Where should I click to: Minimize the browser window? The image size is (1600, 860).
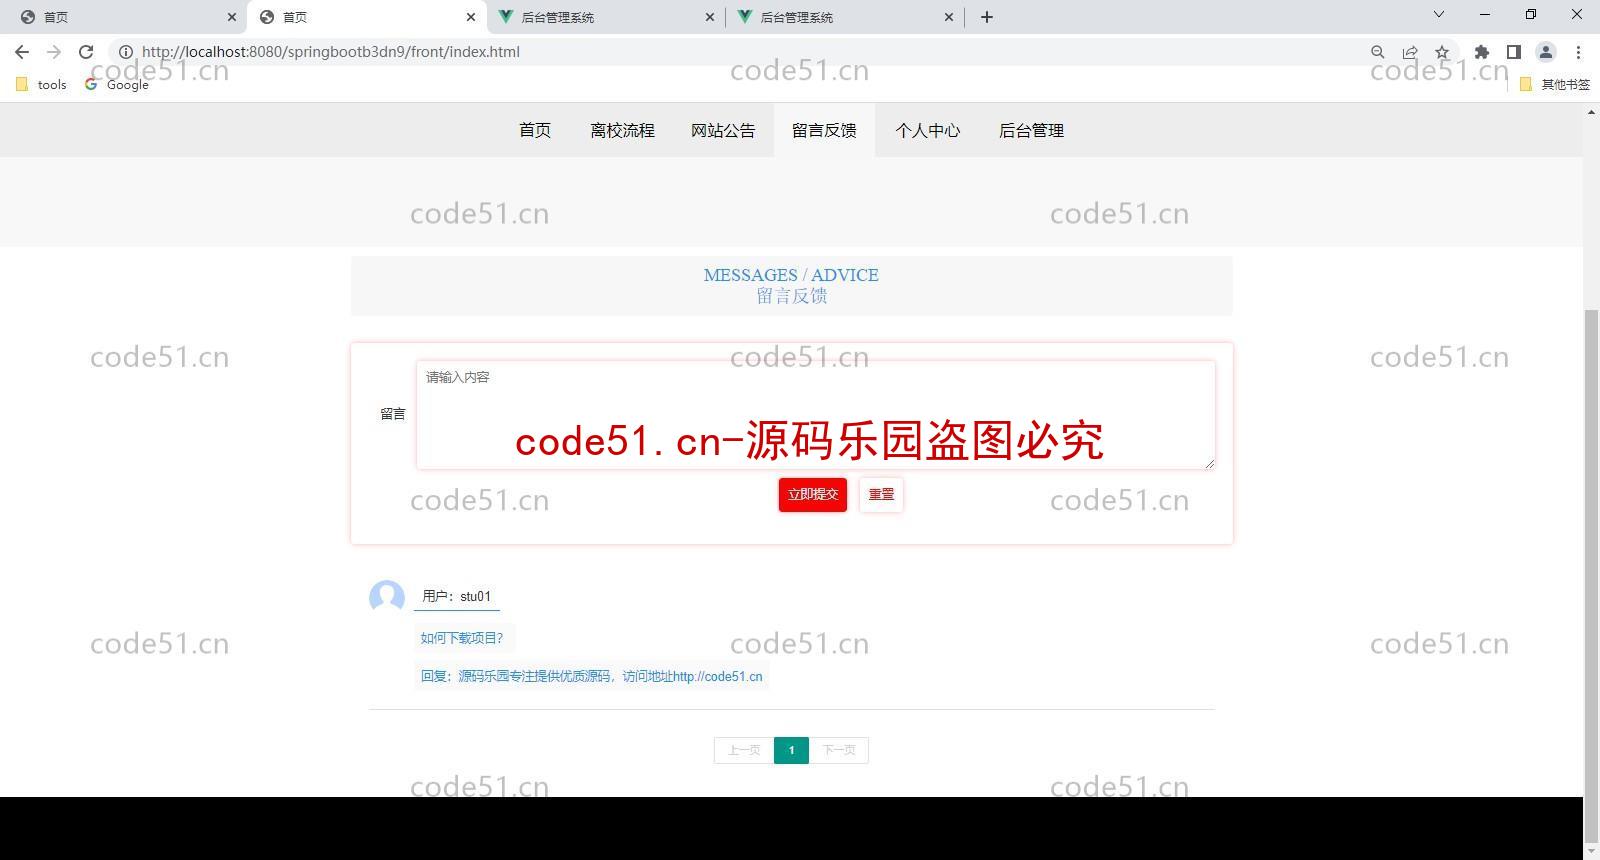(1485, 15)
